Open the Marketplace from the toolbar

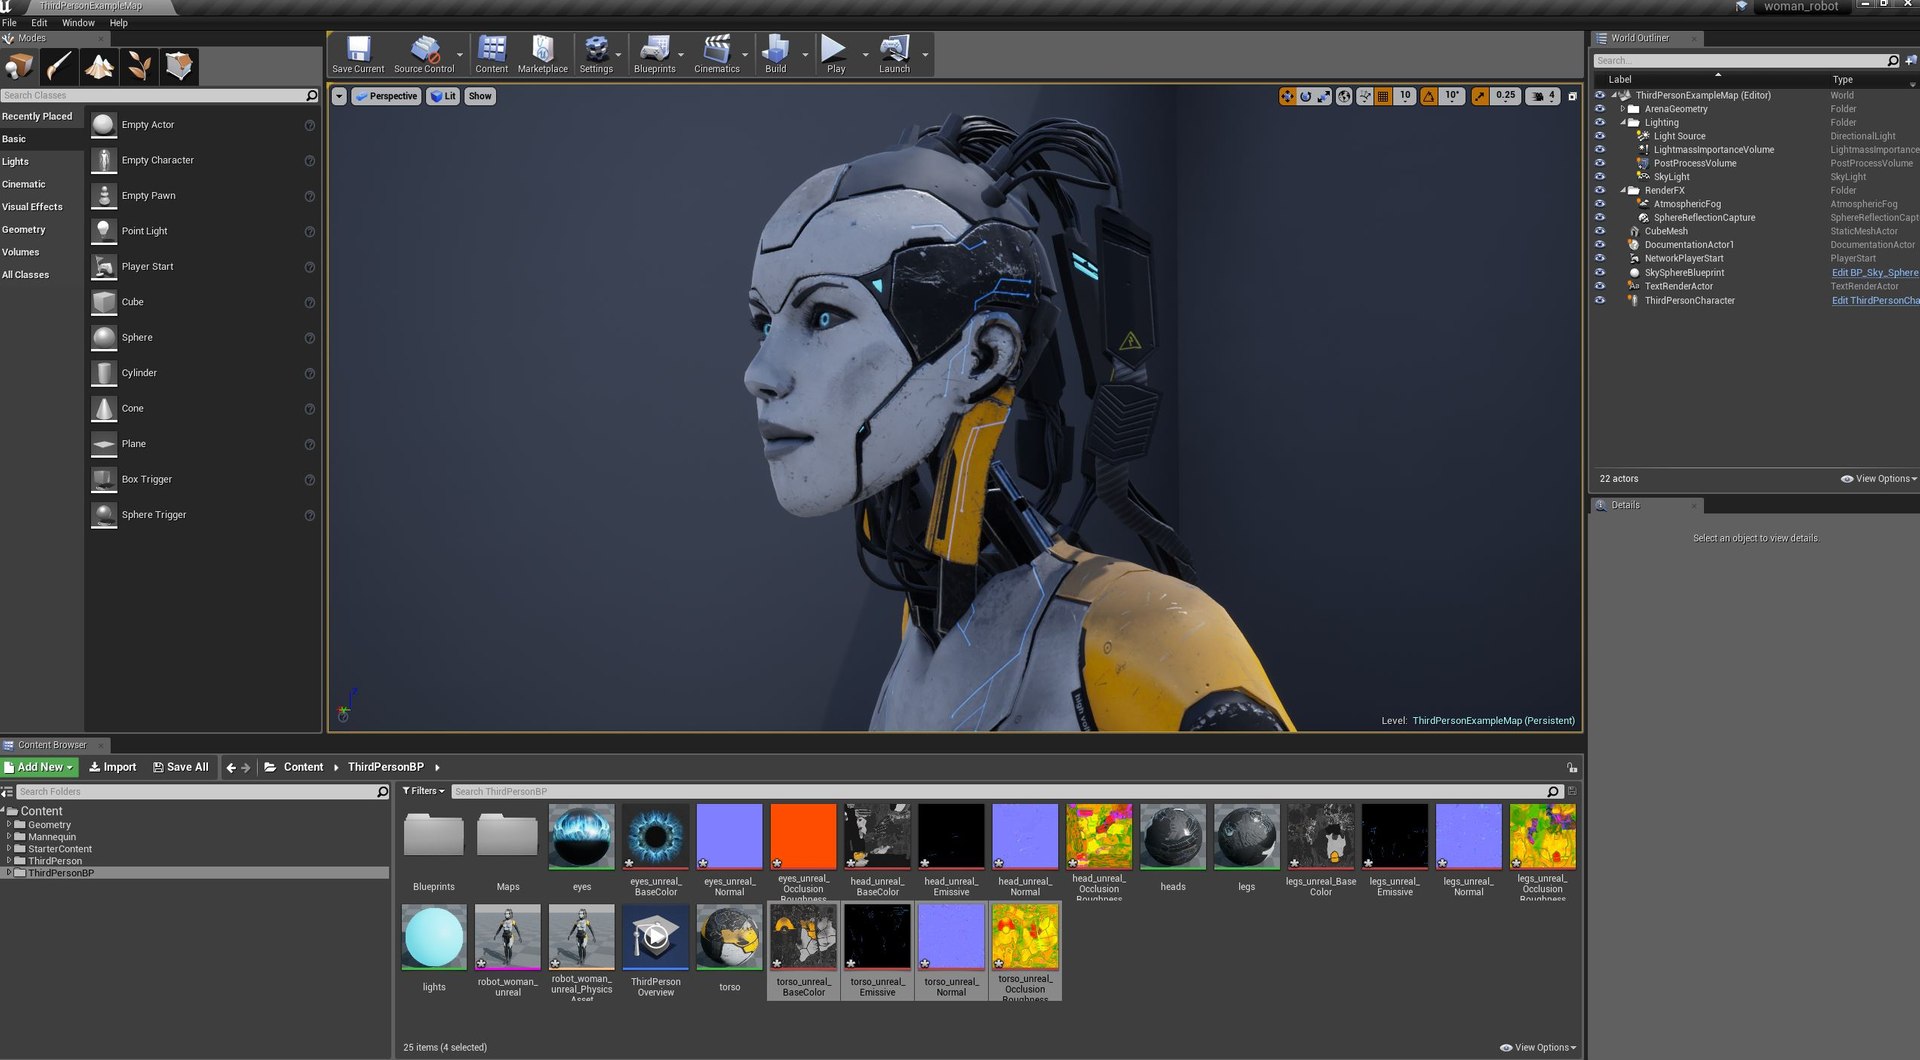tap(543, 54)
